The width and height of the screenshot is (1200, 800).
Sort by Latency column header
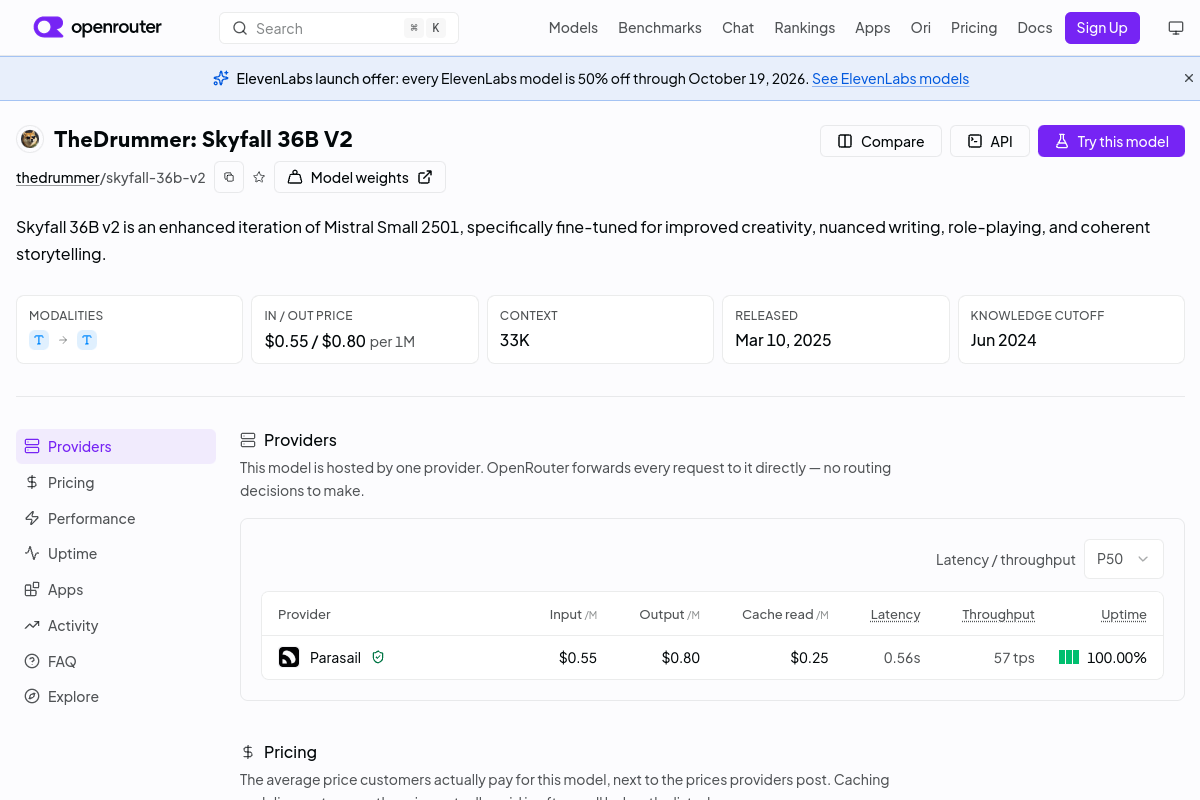895,614
